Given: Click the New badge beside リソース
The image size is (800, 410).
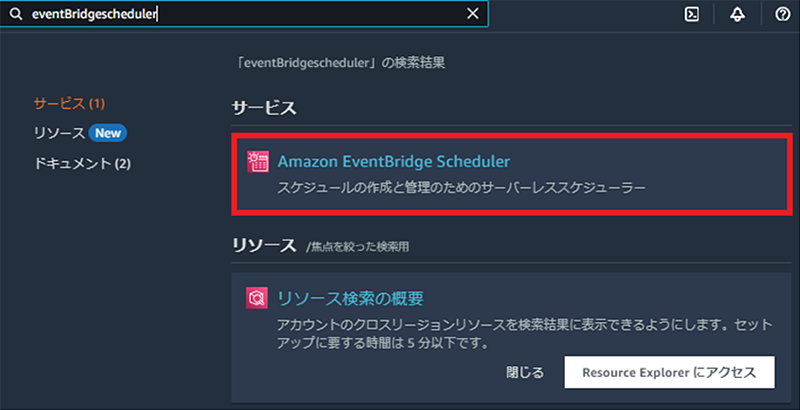Looking at the screenshot, I should click(108, 134).
